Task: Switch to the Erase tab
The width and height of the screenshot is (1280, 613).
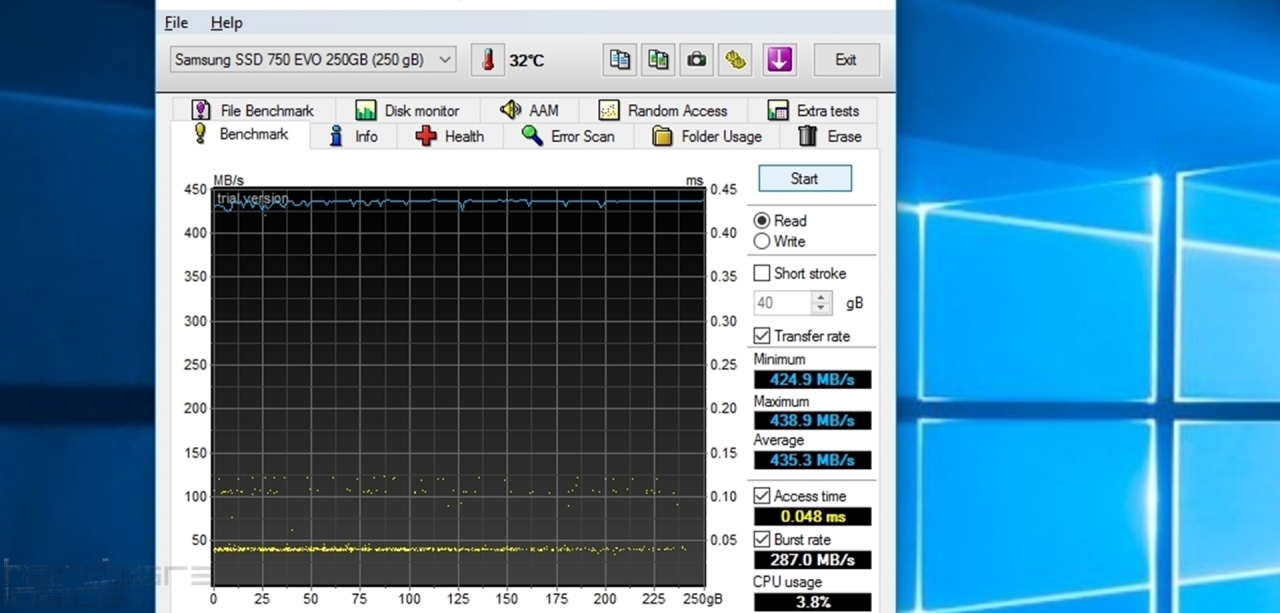Action: click(x=830, y=136)
